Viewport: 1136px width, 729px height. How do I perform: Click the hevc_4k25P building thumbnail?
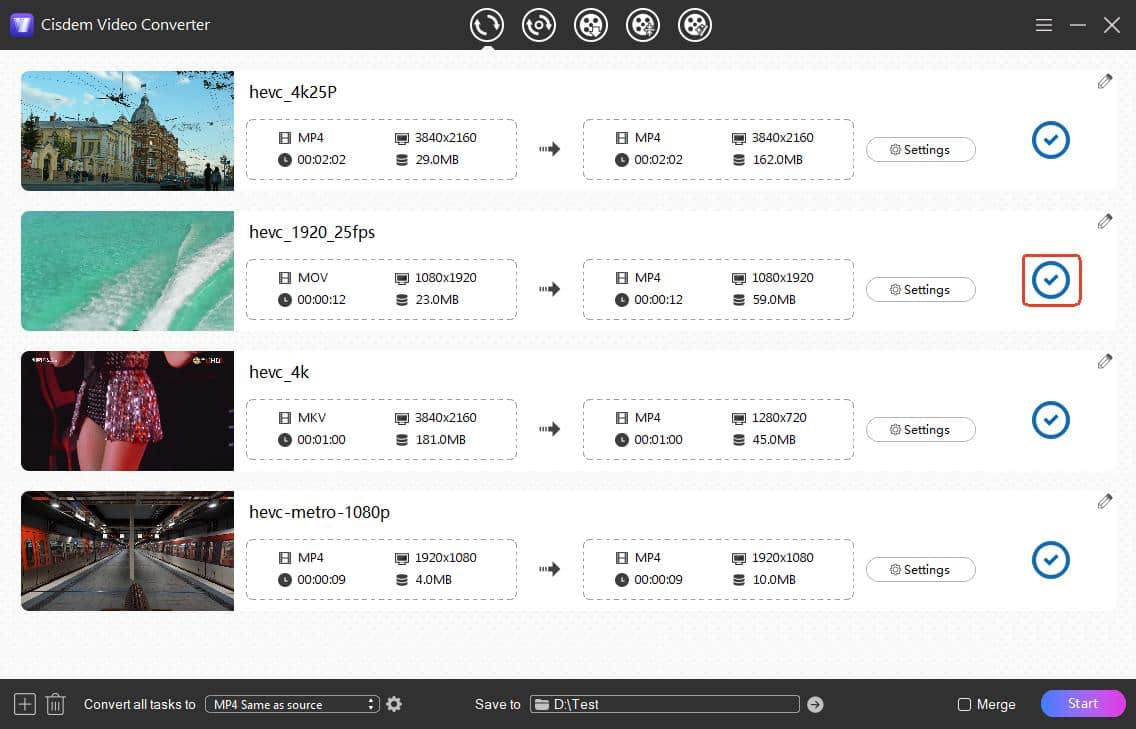coord(128,130)
